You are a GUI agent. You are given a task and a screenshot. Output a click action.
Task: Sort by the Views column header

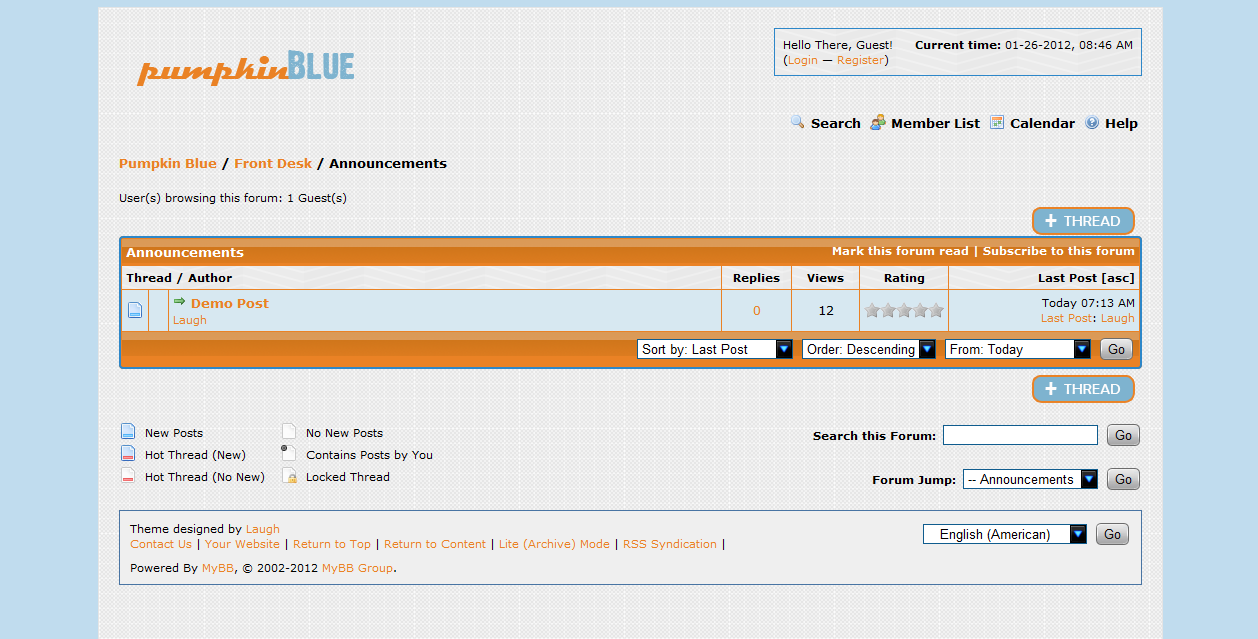[825, 278]
